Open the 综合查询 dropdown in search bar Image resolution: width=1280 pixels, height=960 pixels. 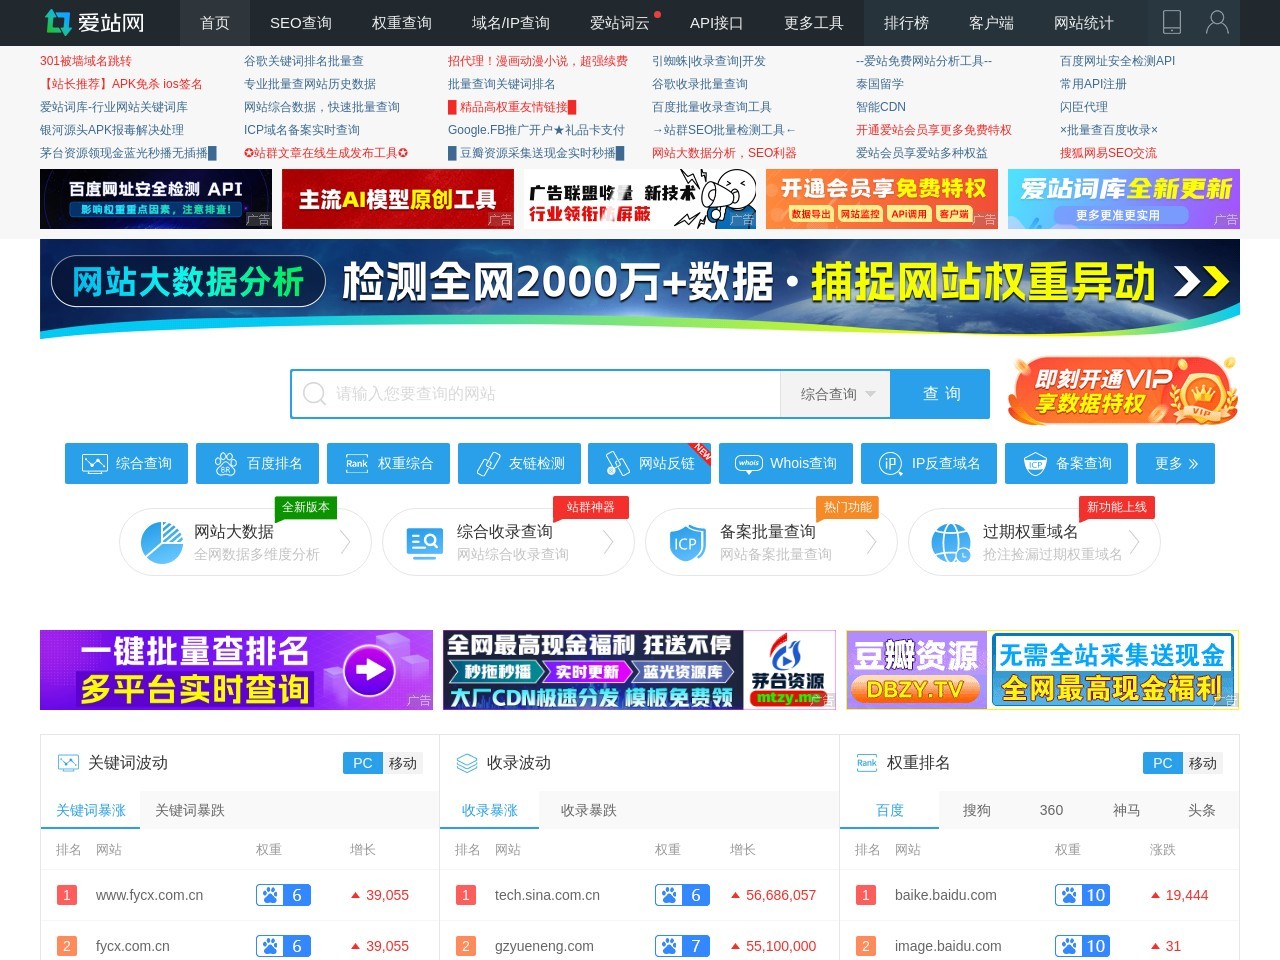(836, 393)
